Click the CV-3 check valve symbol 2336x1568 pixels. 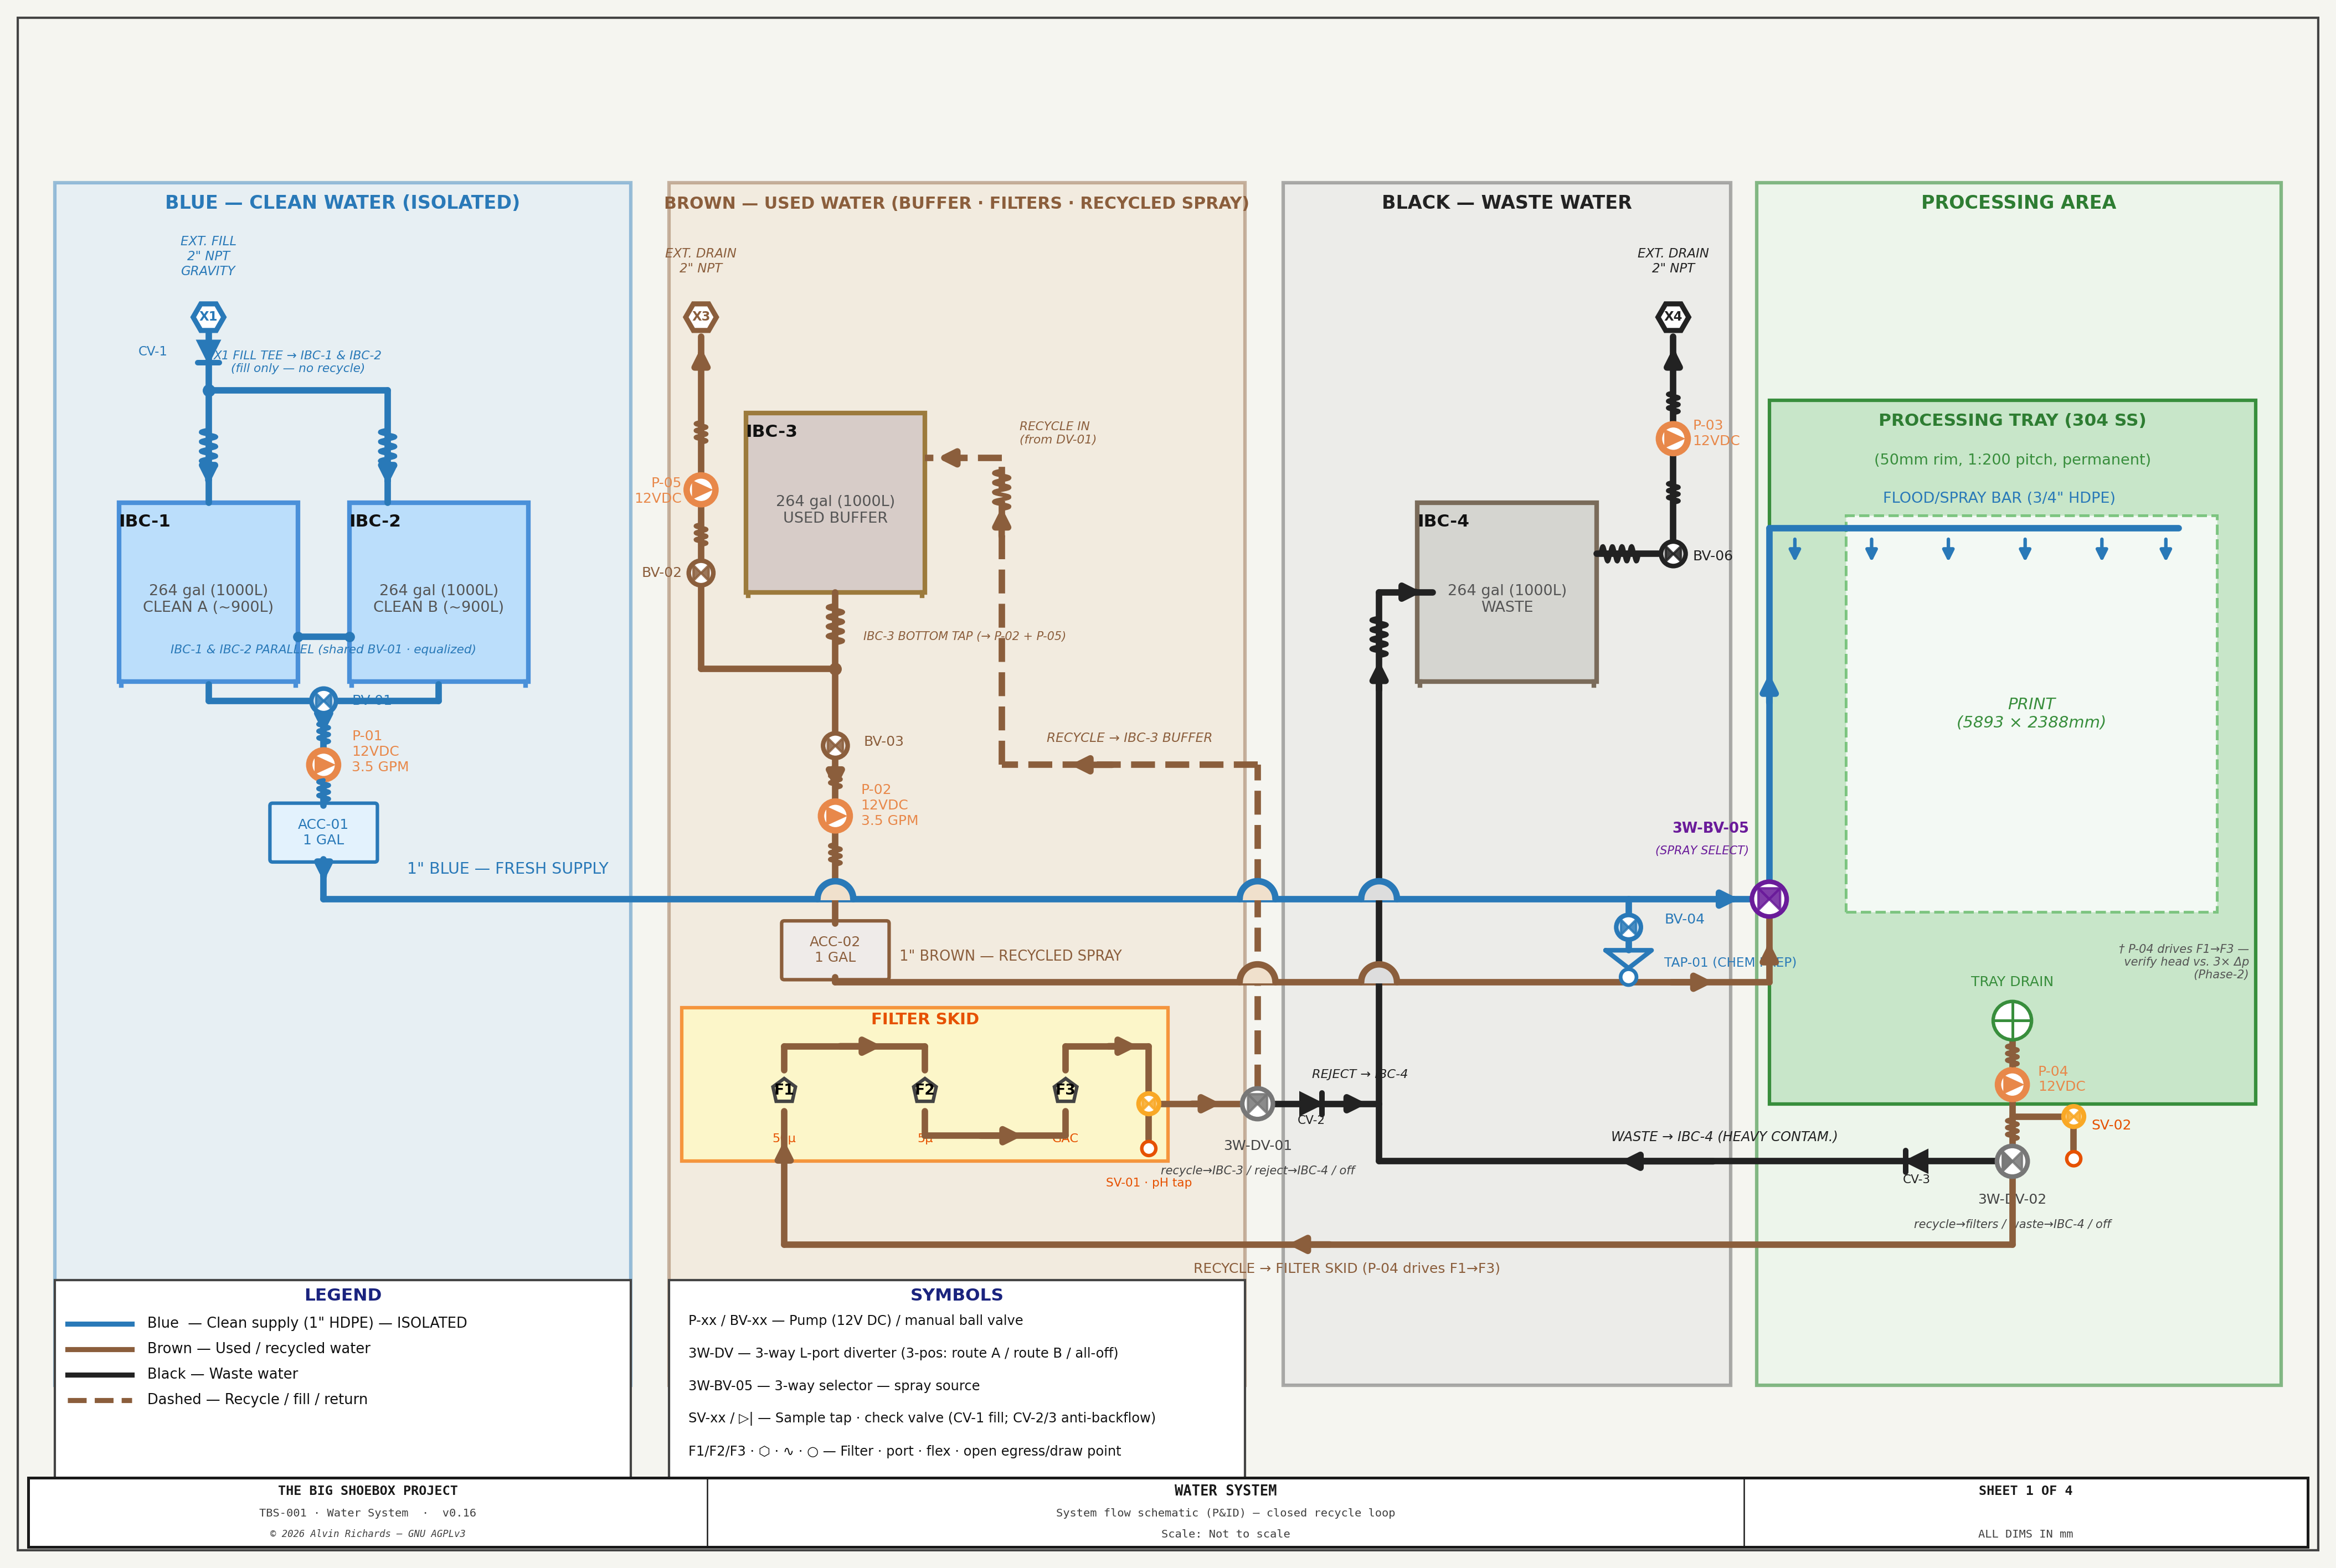tap(1916, 1161)
